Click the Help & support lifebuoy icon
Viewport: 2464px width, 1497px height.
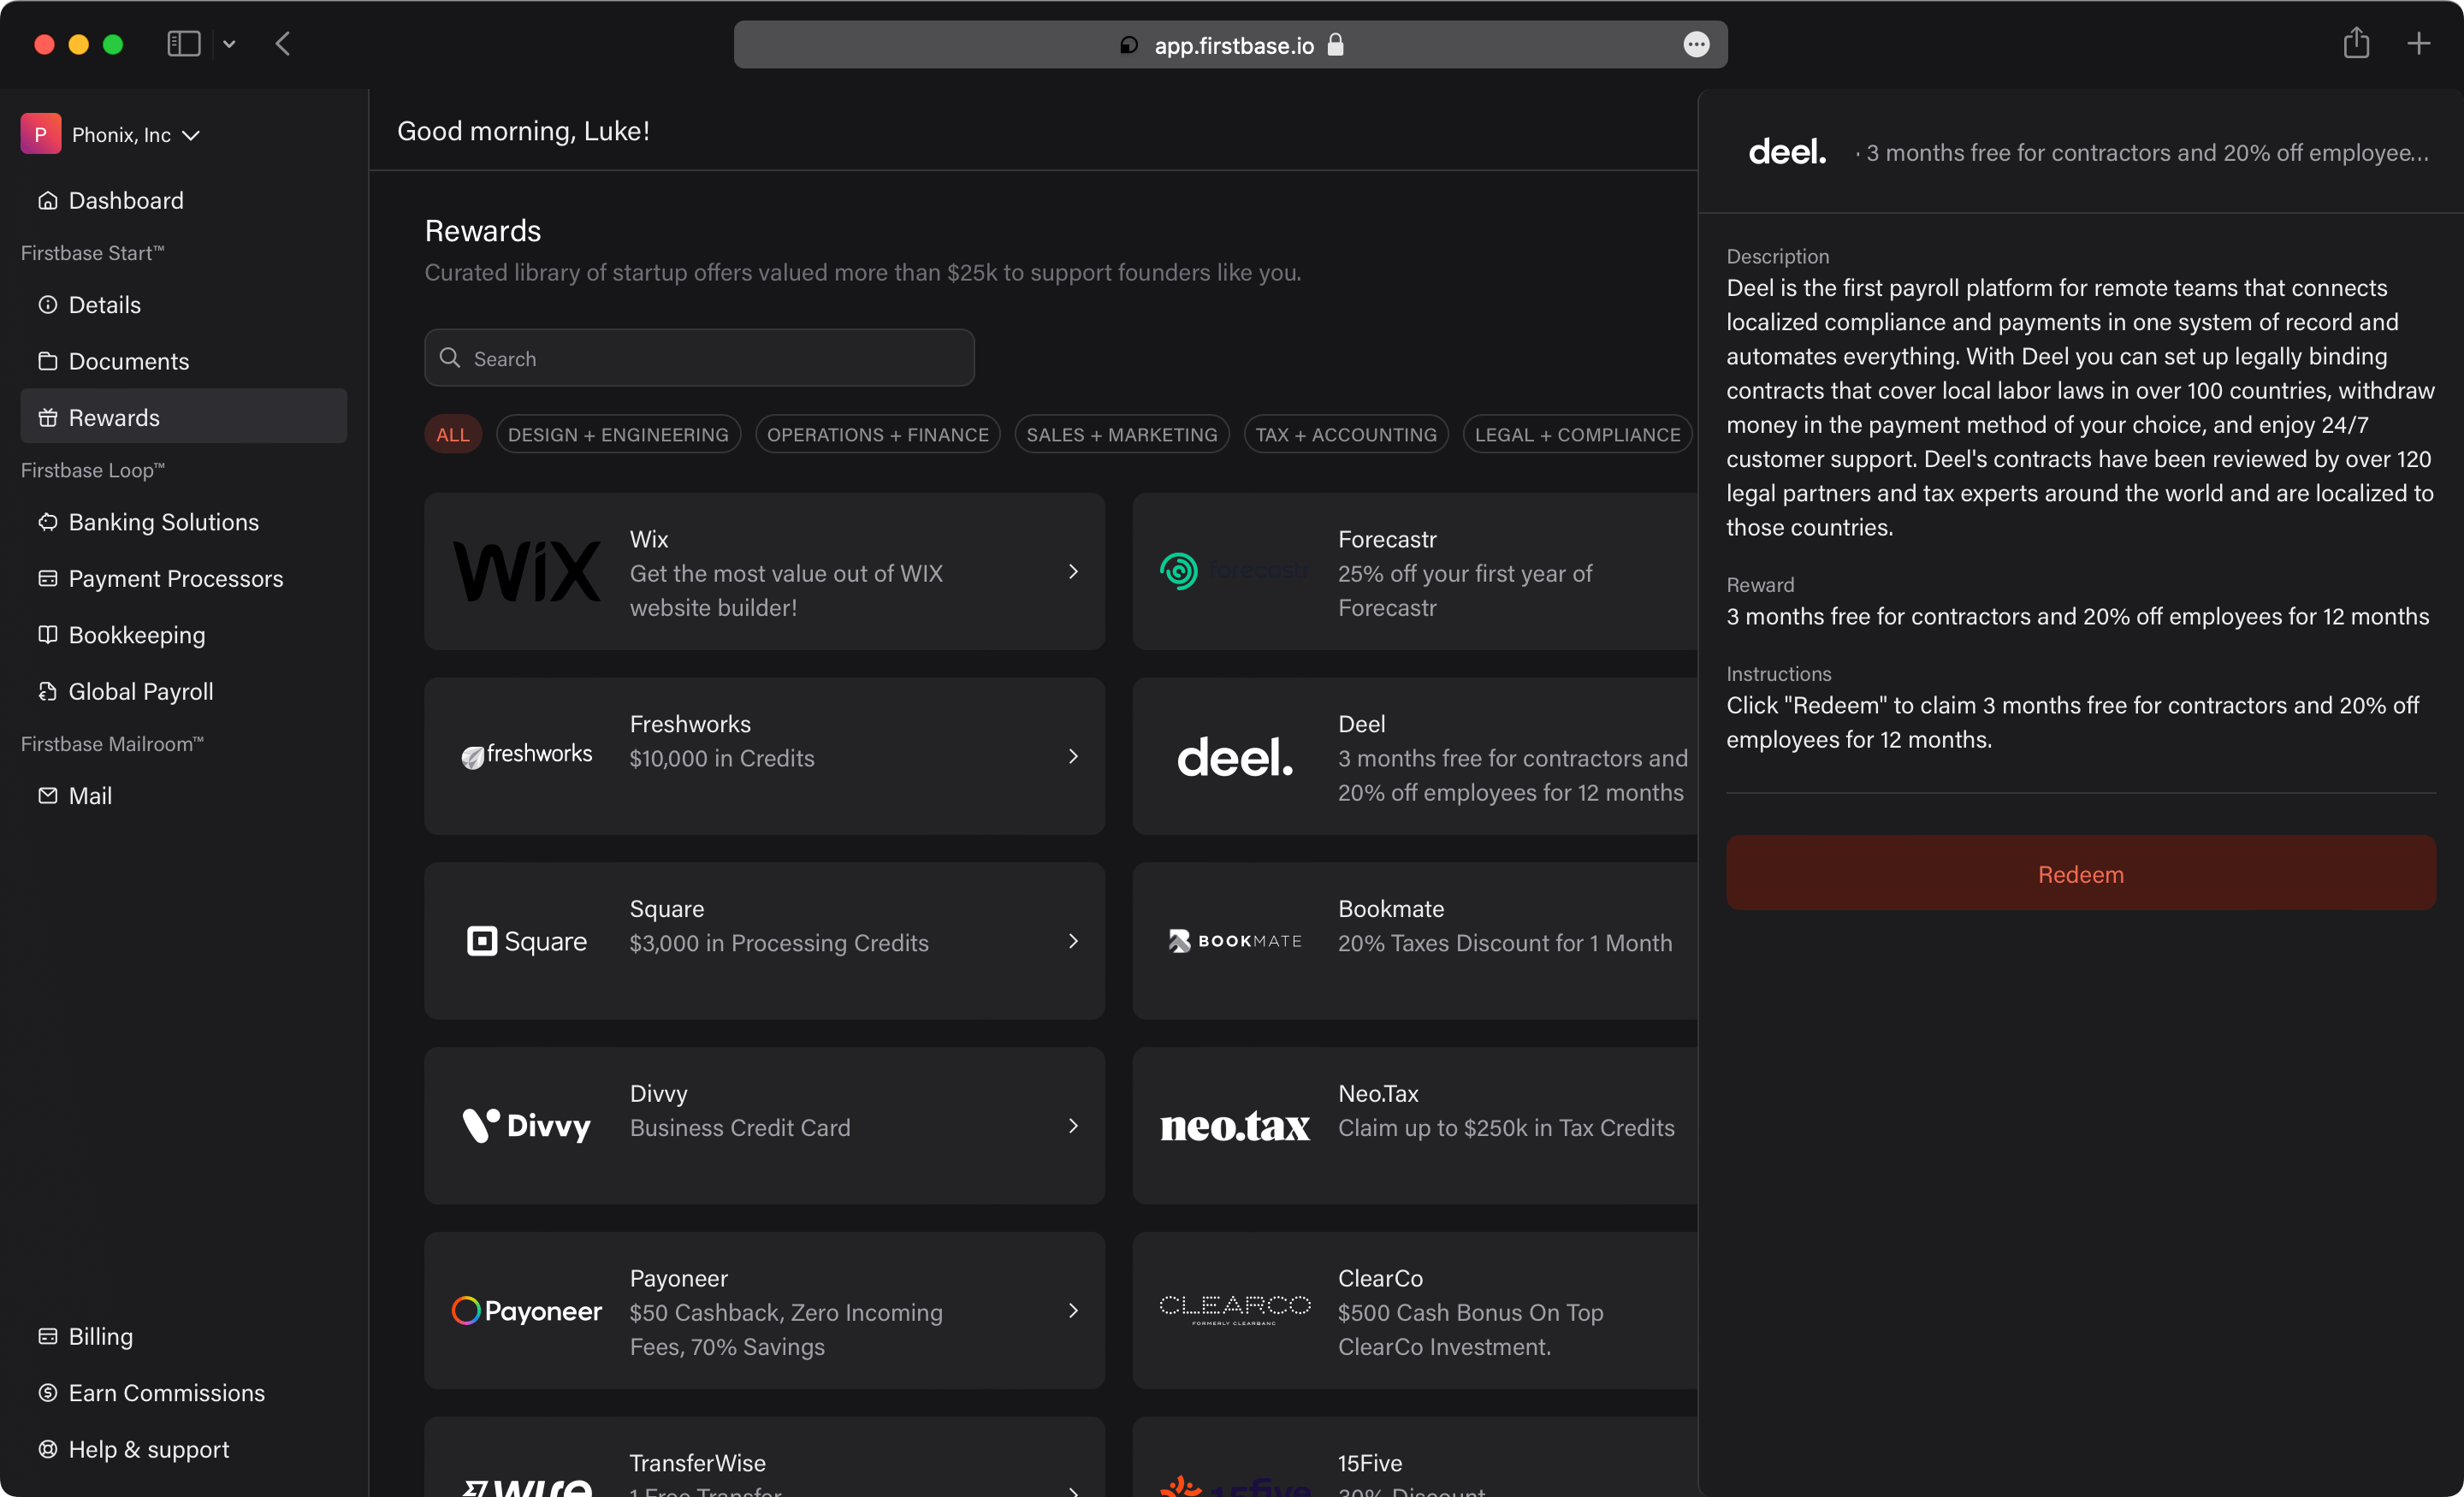click(x=47, y=1449)
